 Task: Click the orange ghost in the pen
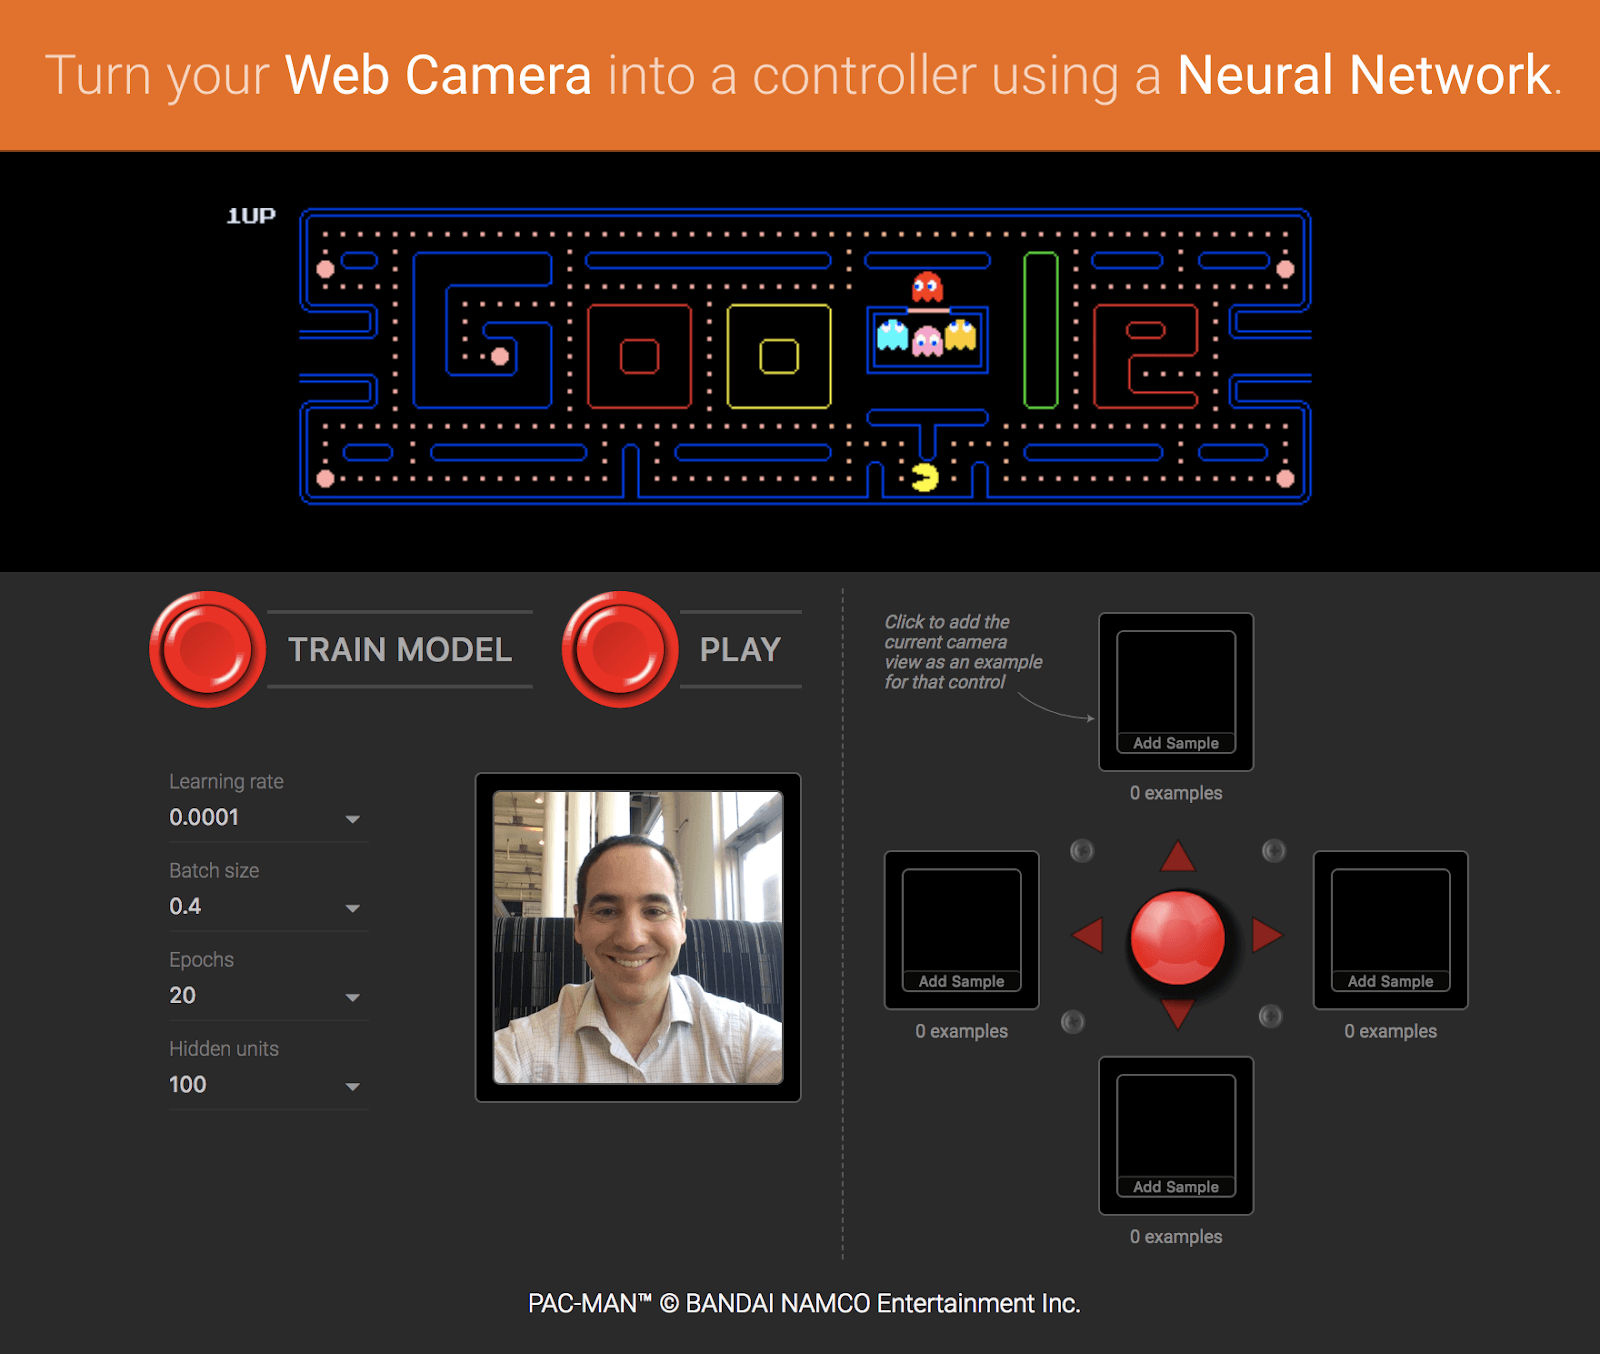[960, 335]
